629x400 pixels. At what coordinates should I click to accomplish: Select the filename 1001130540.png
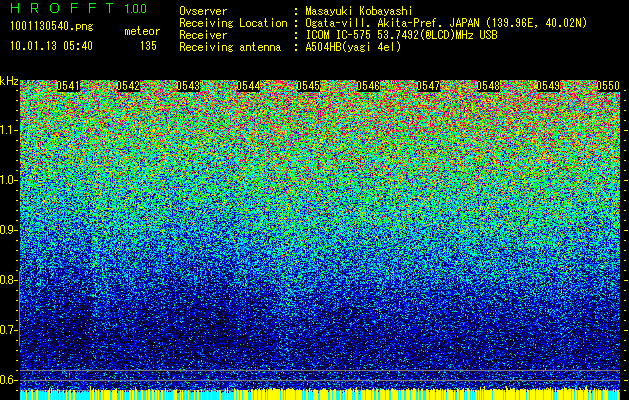click(x=52, y=27)
